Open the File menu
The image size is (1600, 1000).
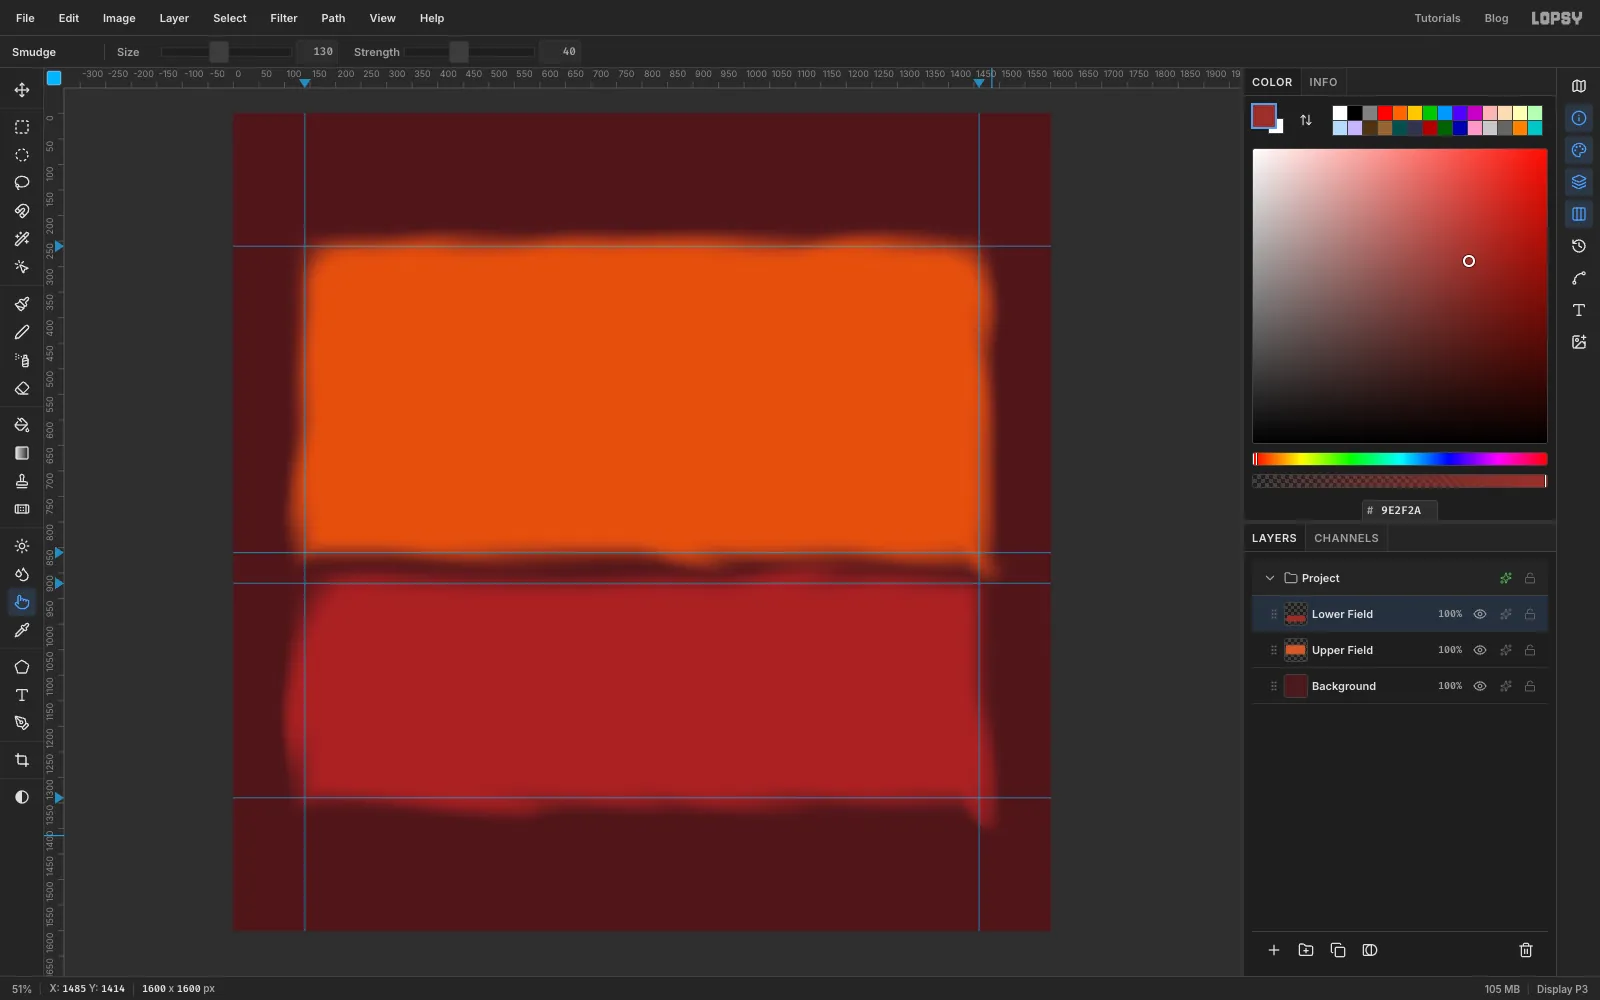(x=25, y=18)
